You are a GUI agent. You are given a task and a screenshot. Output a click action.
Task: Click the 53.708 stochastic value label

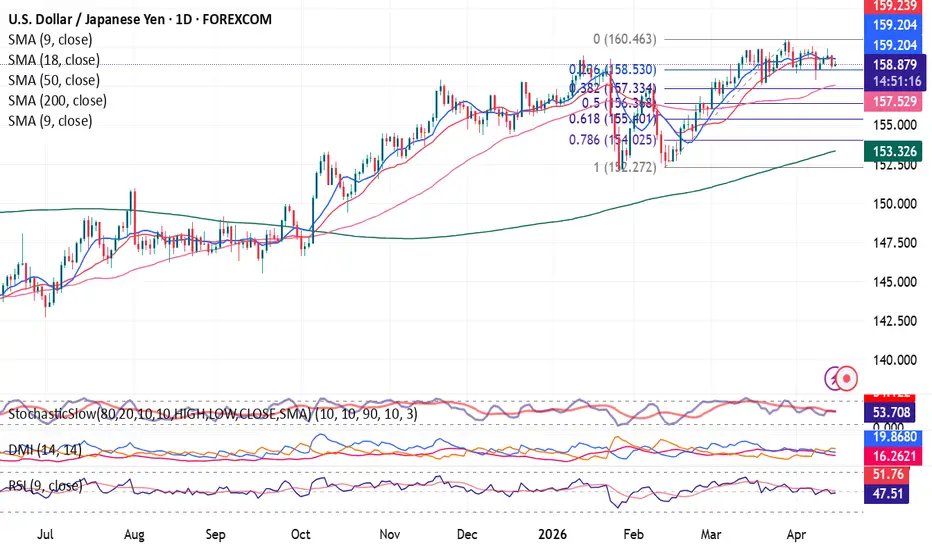[x=890, y=412]
